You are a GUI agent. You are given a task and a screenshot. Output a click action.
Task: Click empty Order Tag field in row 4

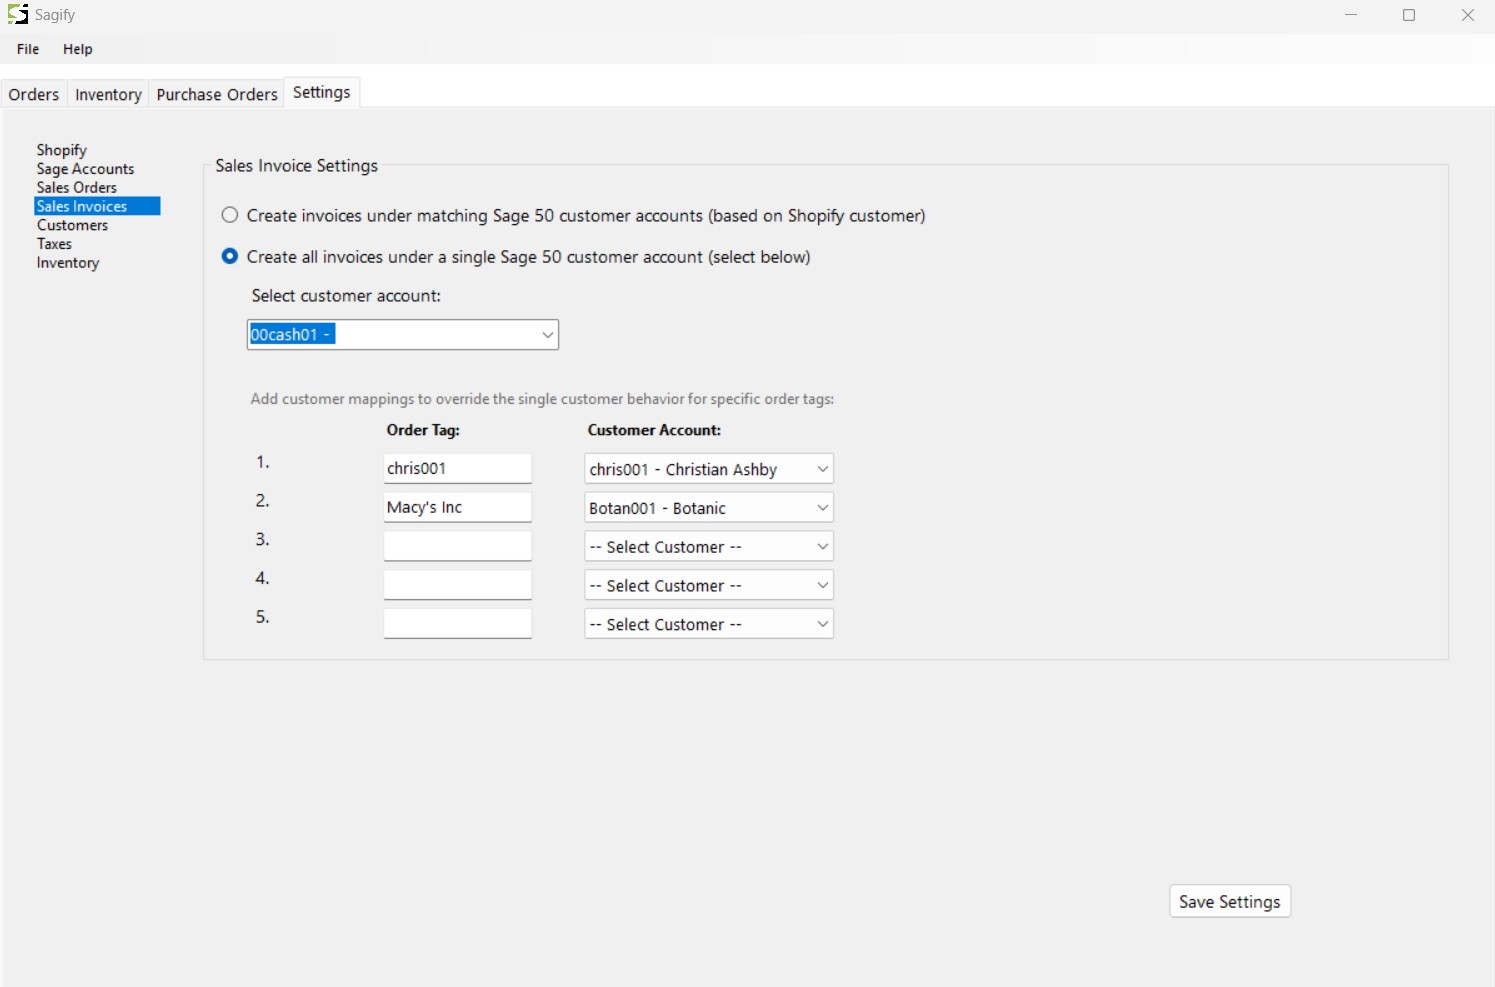point(457,585)
